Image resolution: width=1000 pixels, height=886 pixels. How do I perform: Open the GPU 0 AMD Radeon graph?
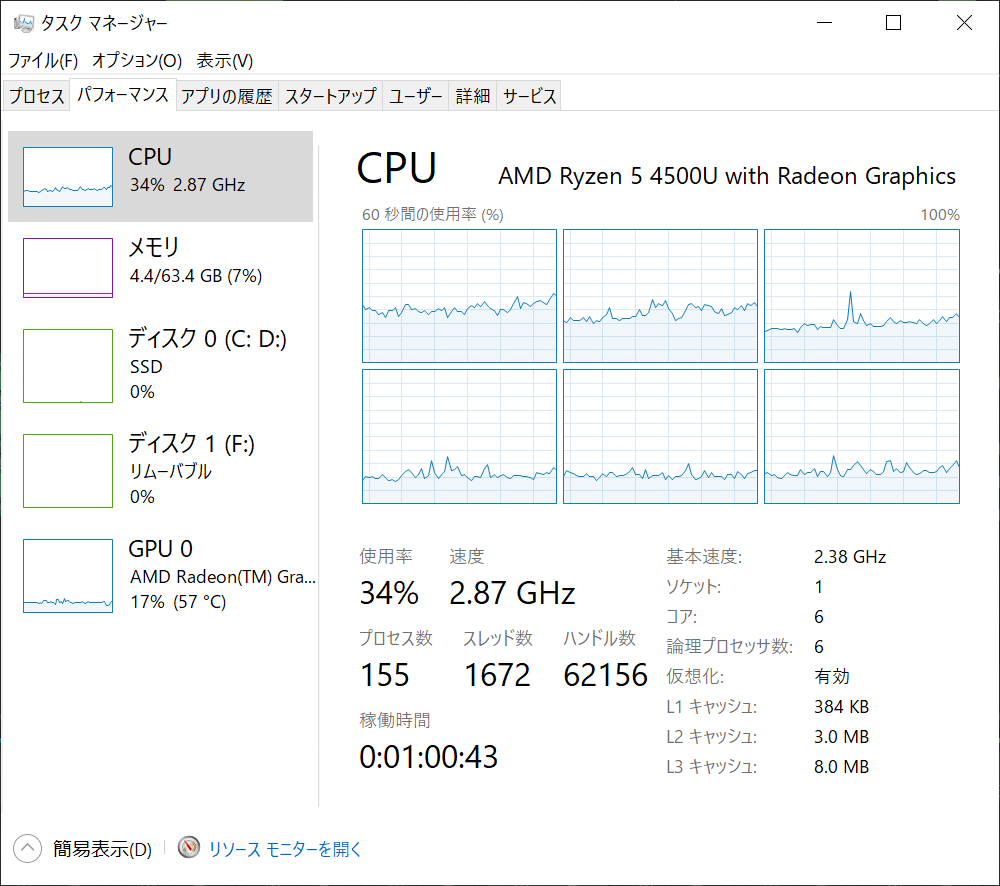click(68, 576)
